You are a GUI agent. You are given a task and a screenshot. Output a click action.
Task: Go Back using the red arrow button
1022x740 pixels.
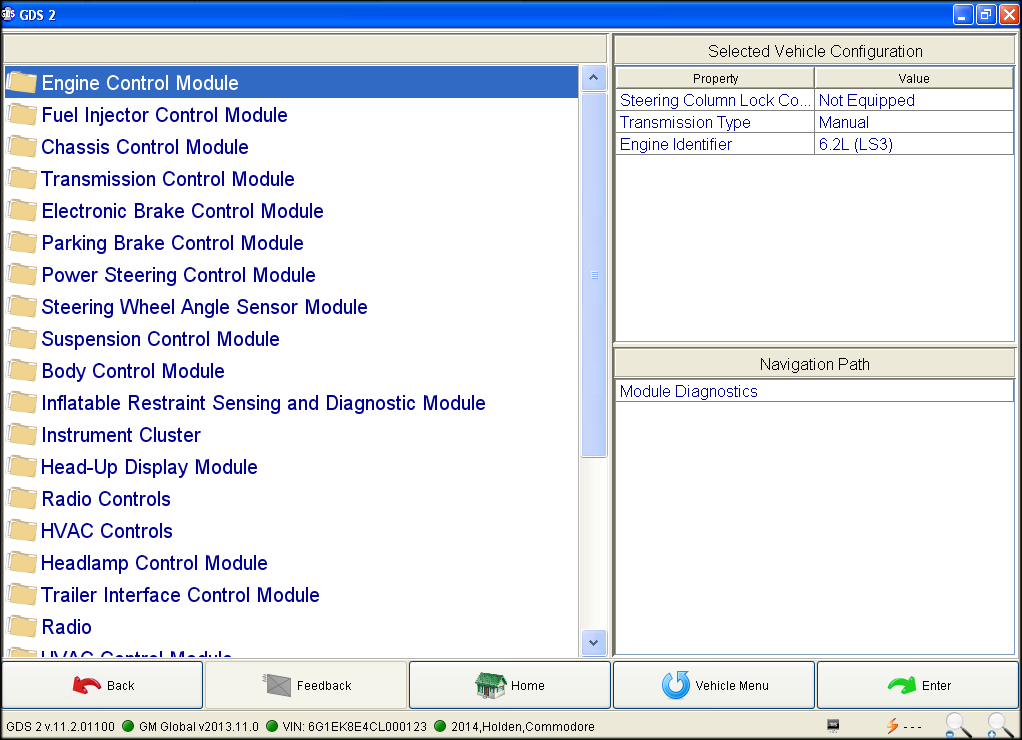102,685
